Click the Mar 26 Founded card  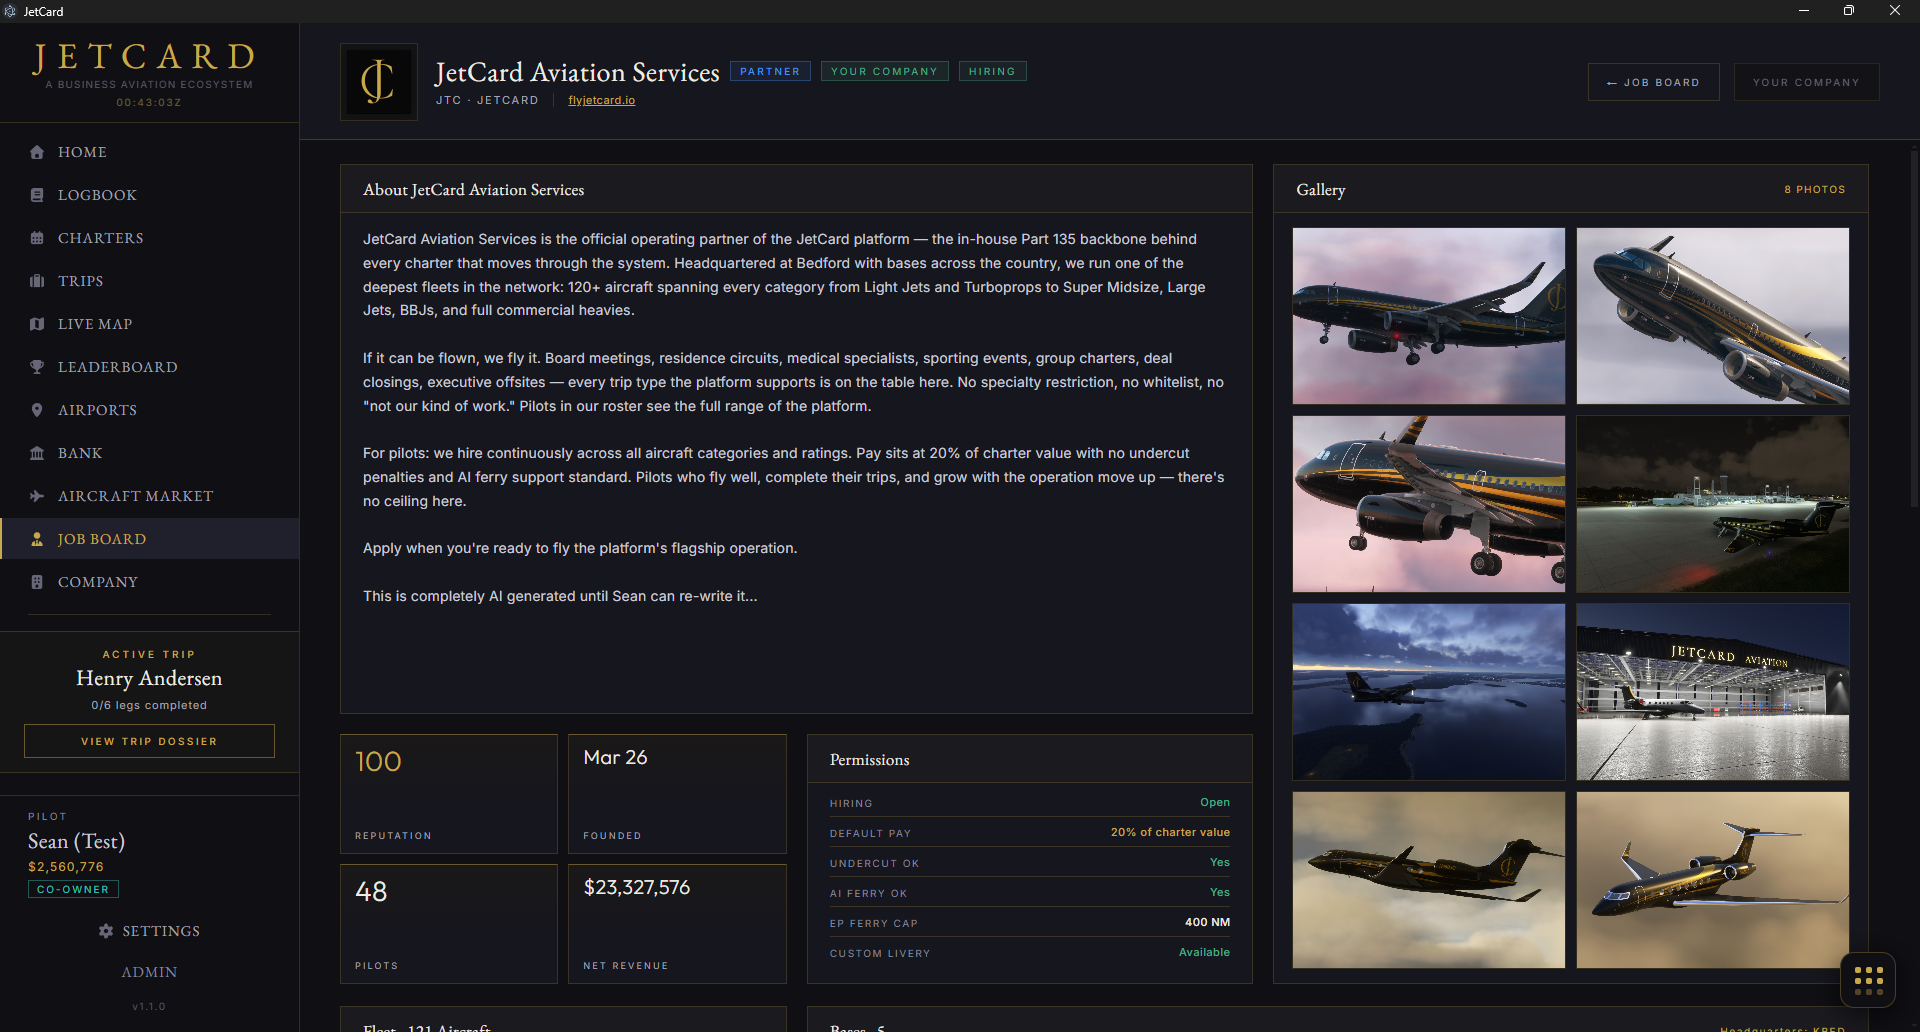tap(677, 794)
